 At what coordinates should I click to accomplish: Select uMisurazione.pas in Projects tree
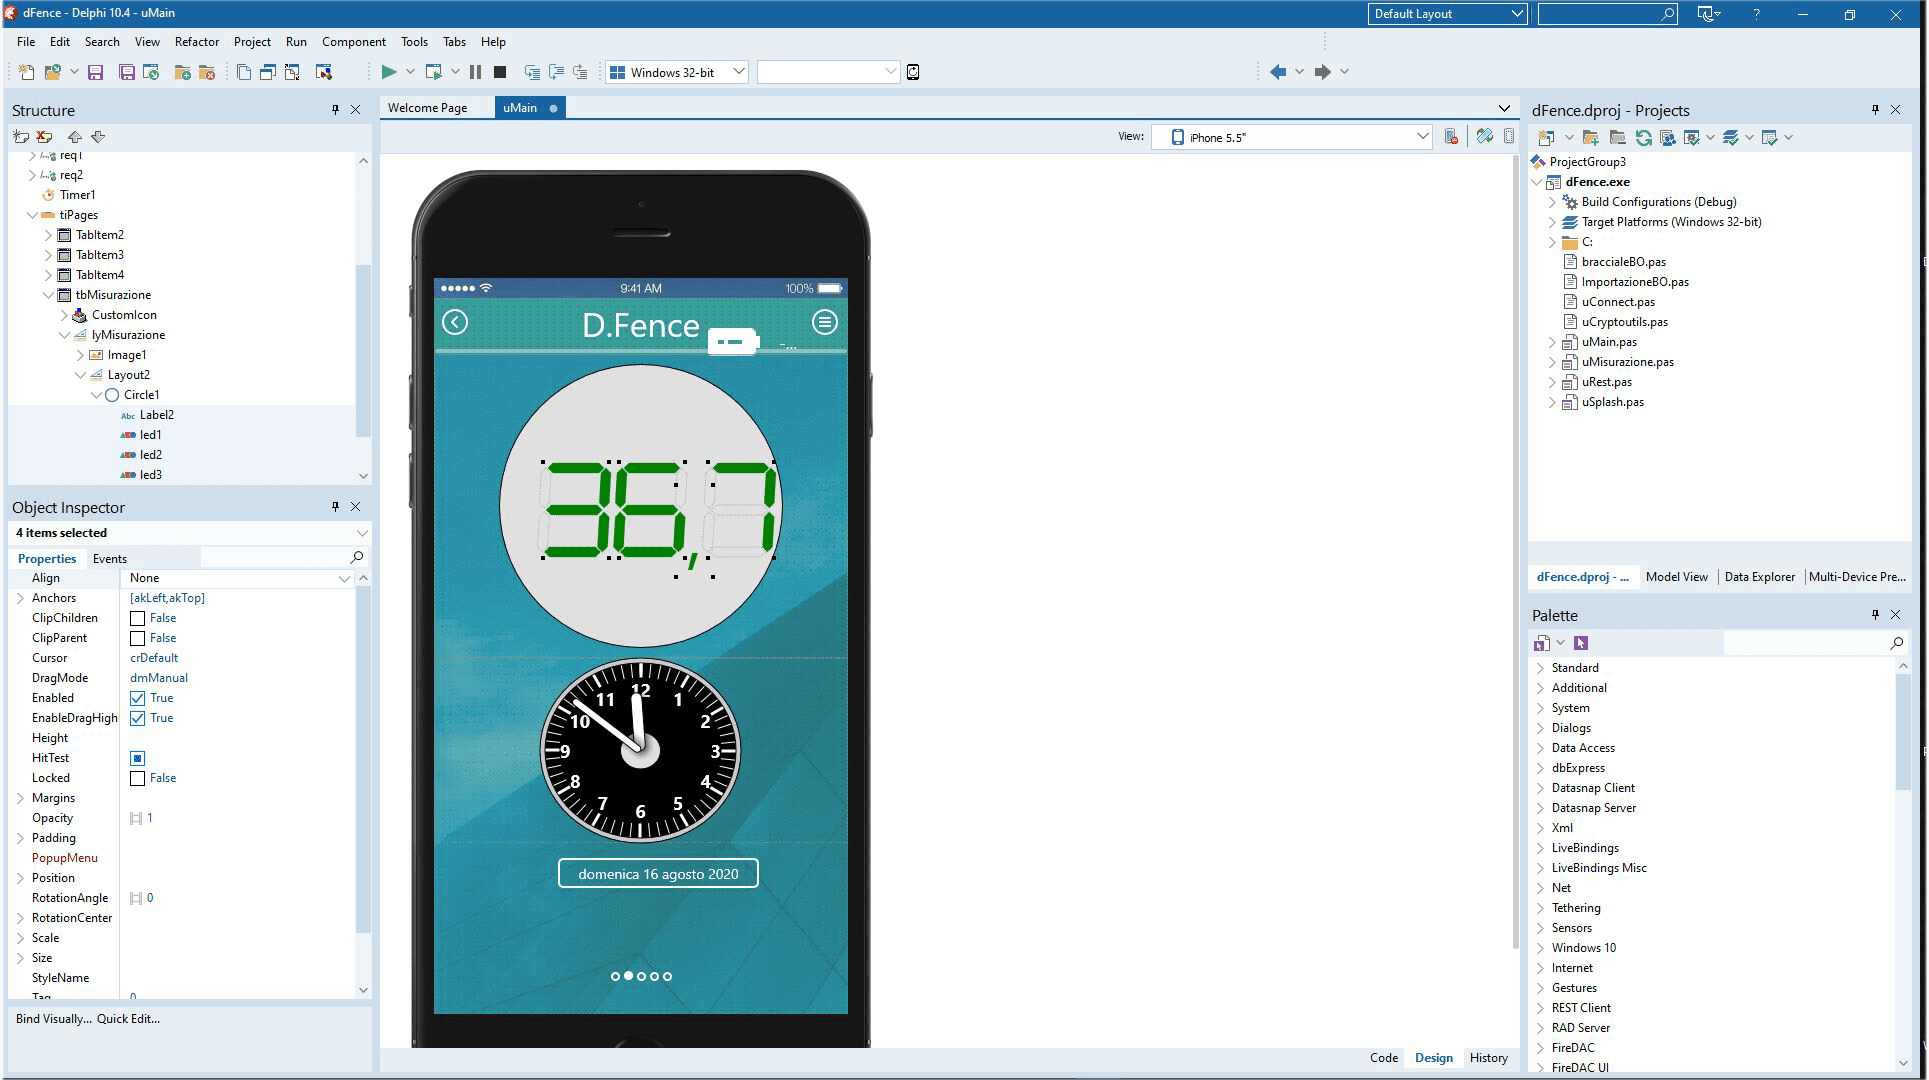1627,362
